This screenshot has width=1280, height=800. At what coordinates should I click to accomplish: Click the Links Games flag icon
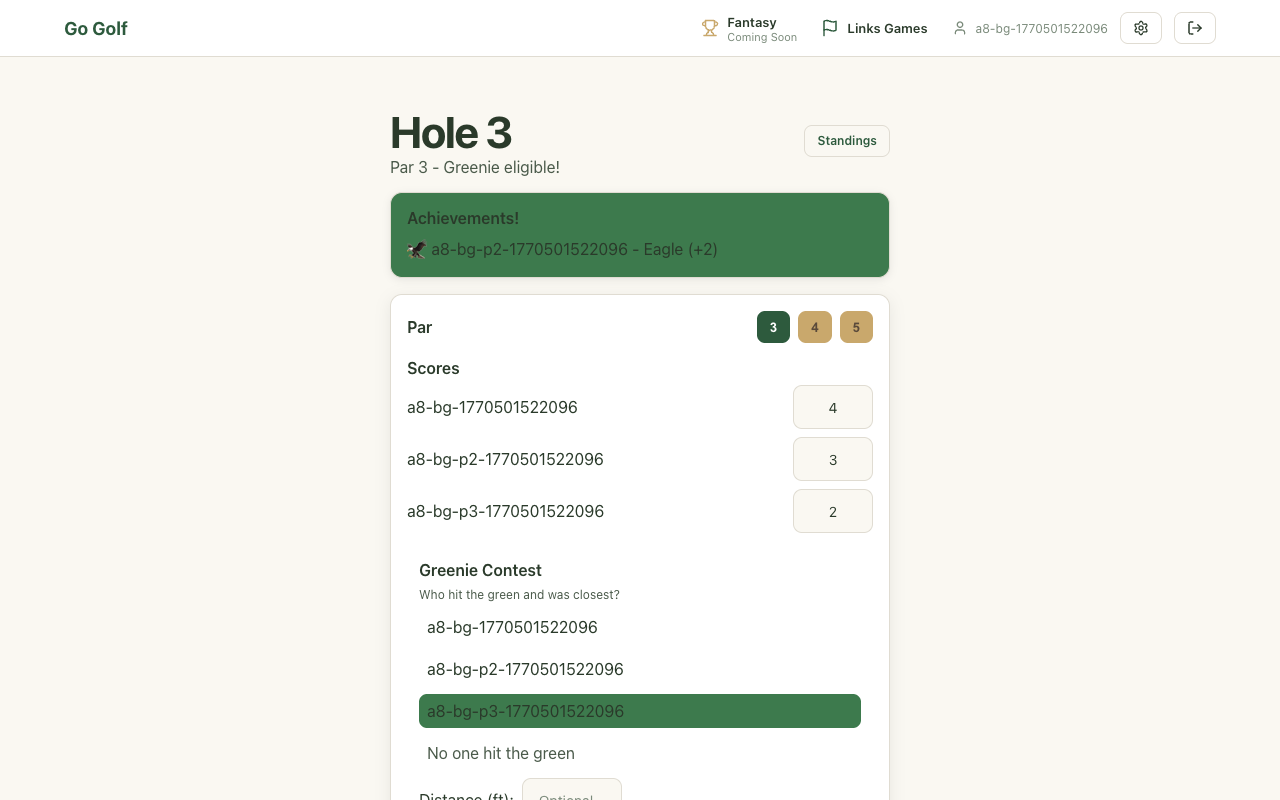pyautogui.click(x=829, y=29)
